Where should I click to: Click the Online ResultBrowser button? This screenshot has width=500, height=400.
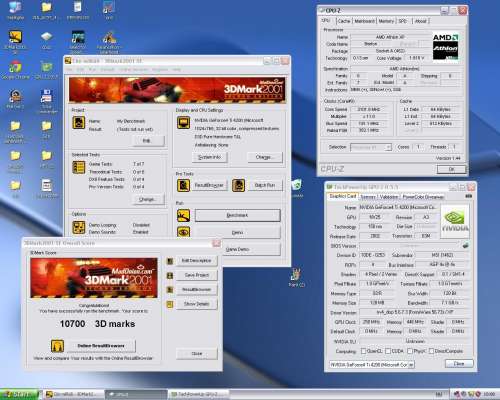(x=101, y=346)
